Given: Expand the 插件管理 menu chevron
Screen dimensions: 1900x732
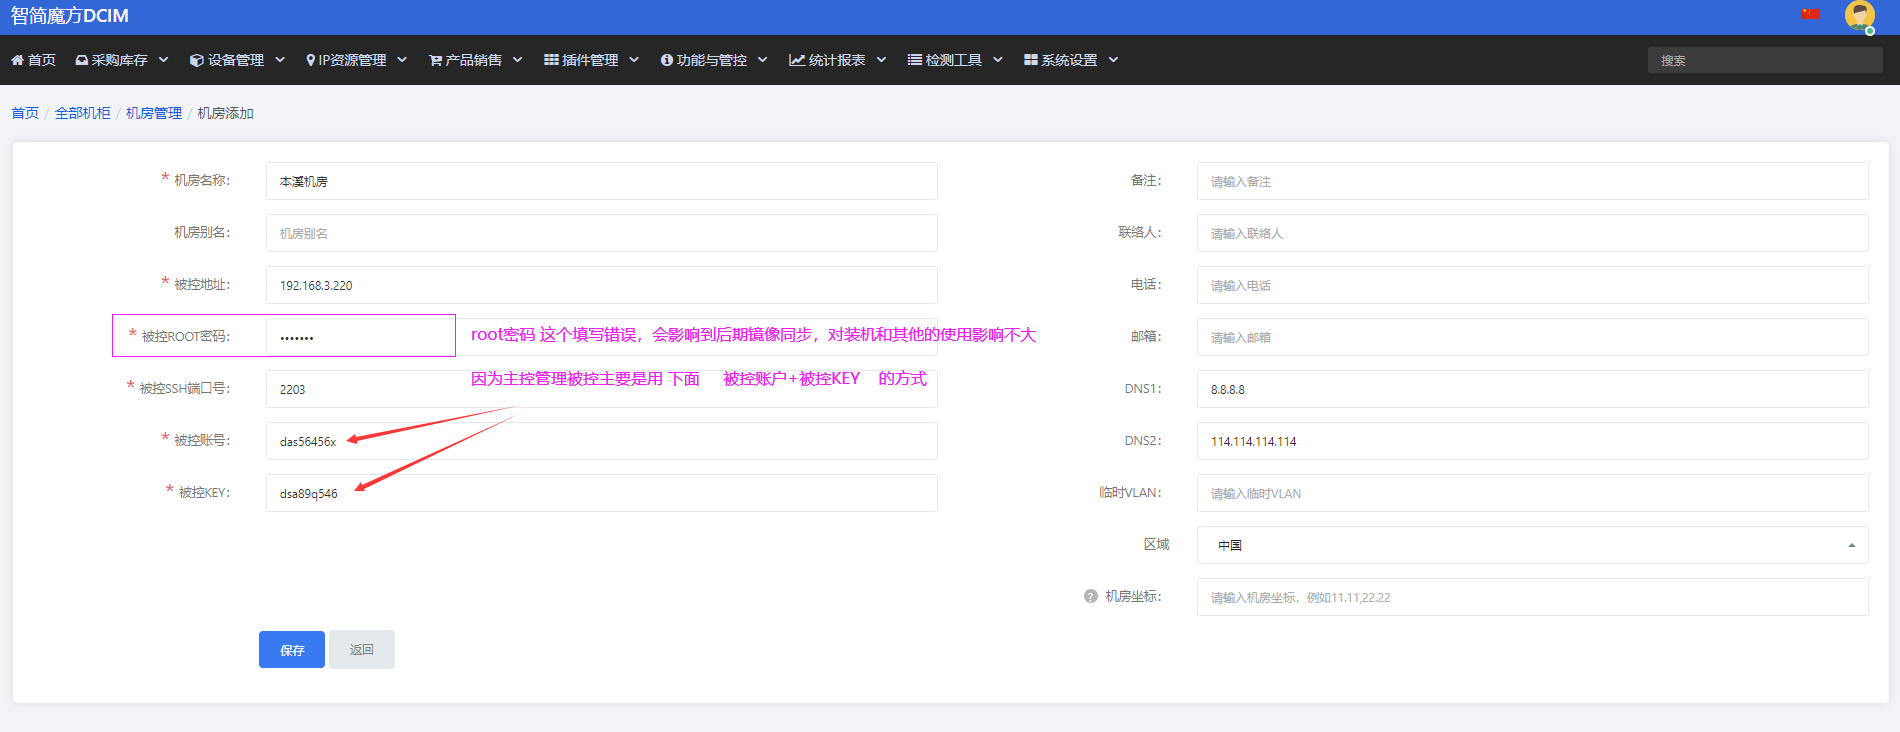Looking at the screenshot, I should pos(634,60).
